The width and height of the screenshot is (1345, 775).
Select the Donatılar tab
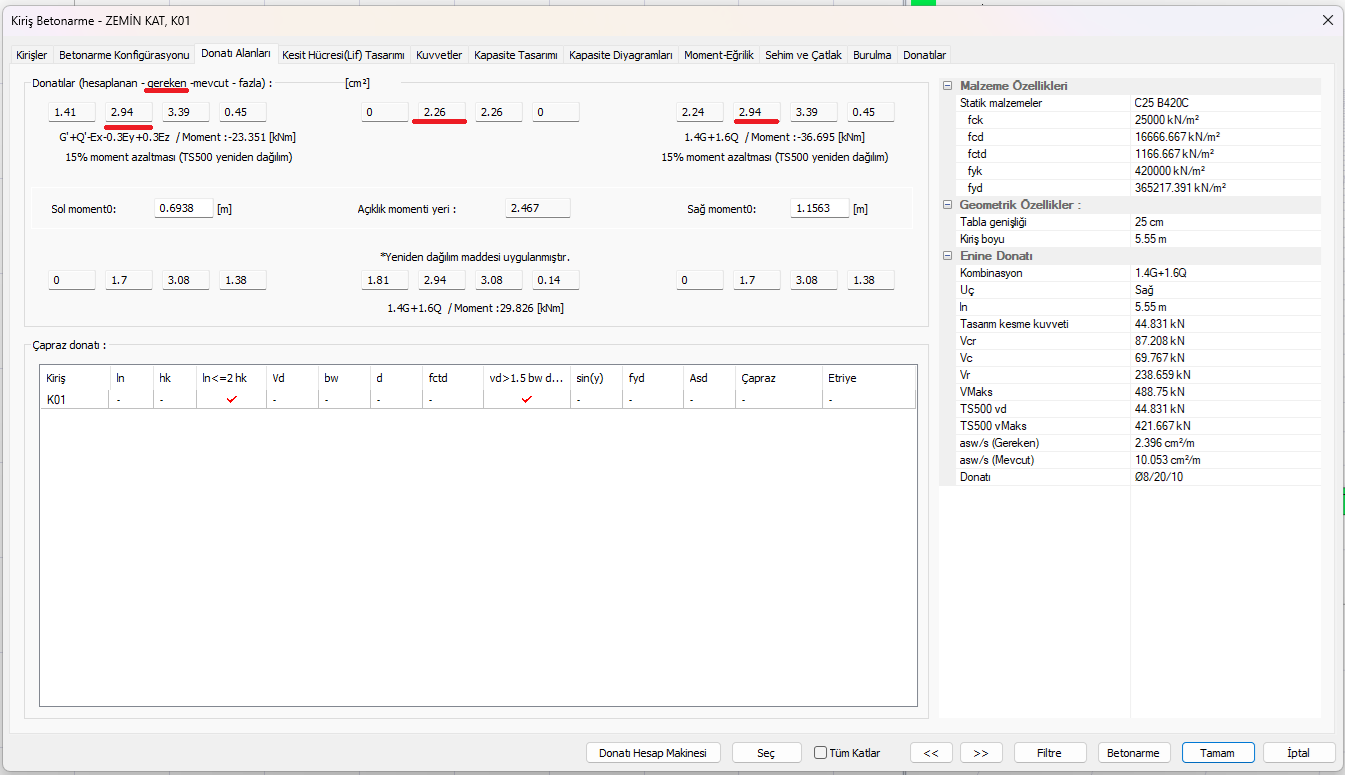925,55
